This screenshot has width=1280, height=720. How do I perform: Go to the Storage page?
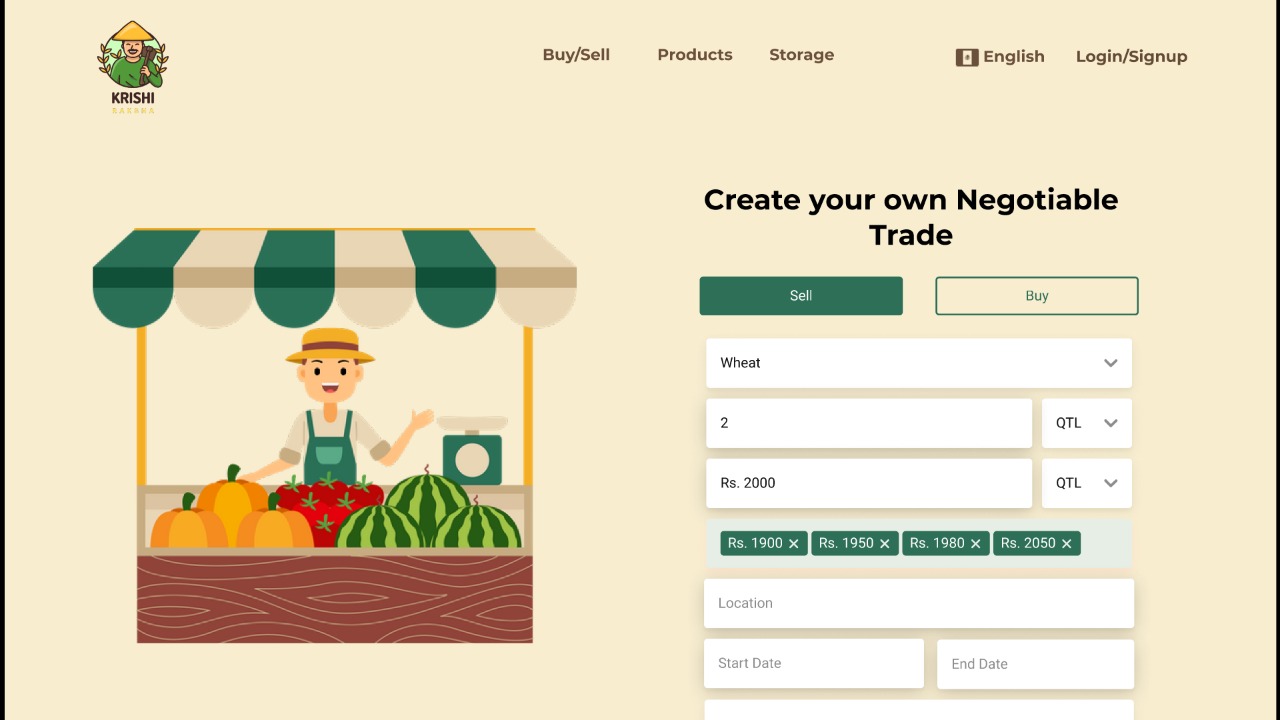click(801, 55)
